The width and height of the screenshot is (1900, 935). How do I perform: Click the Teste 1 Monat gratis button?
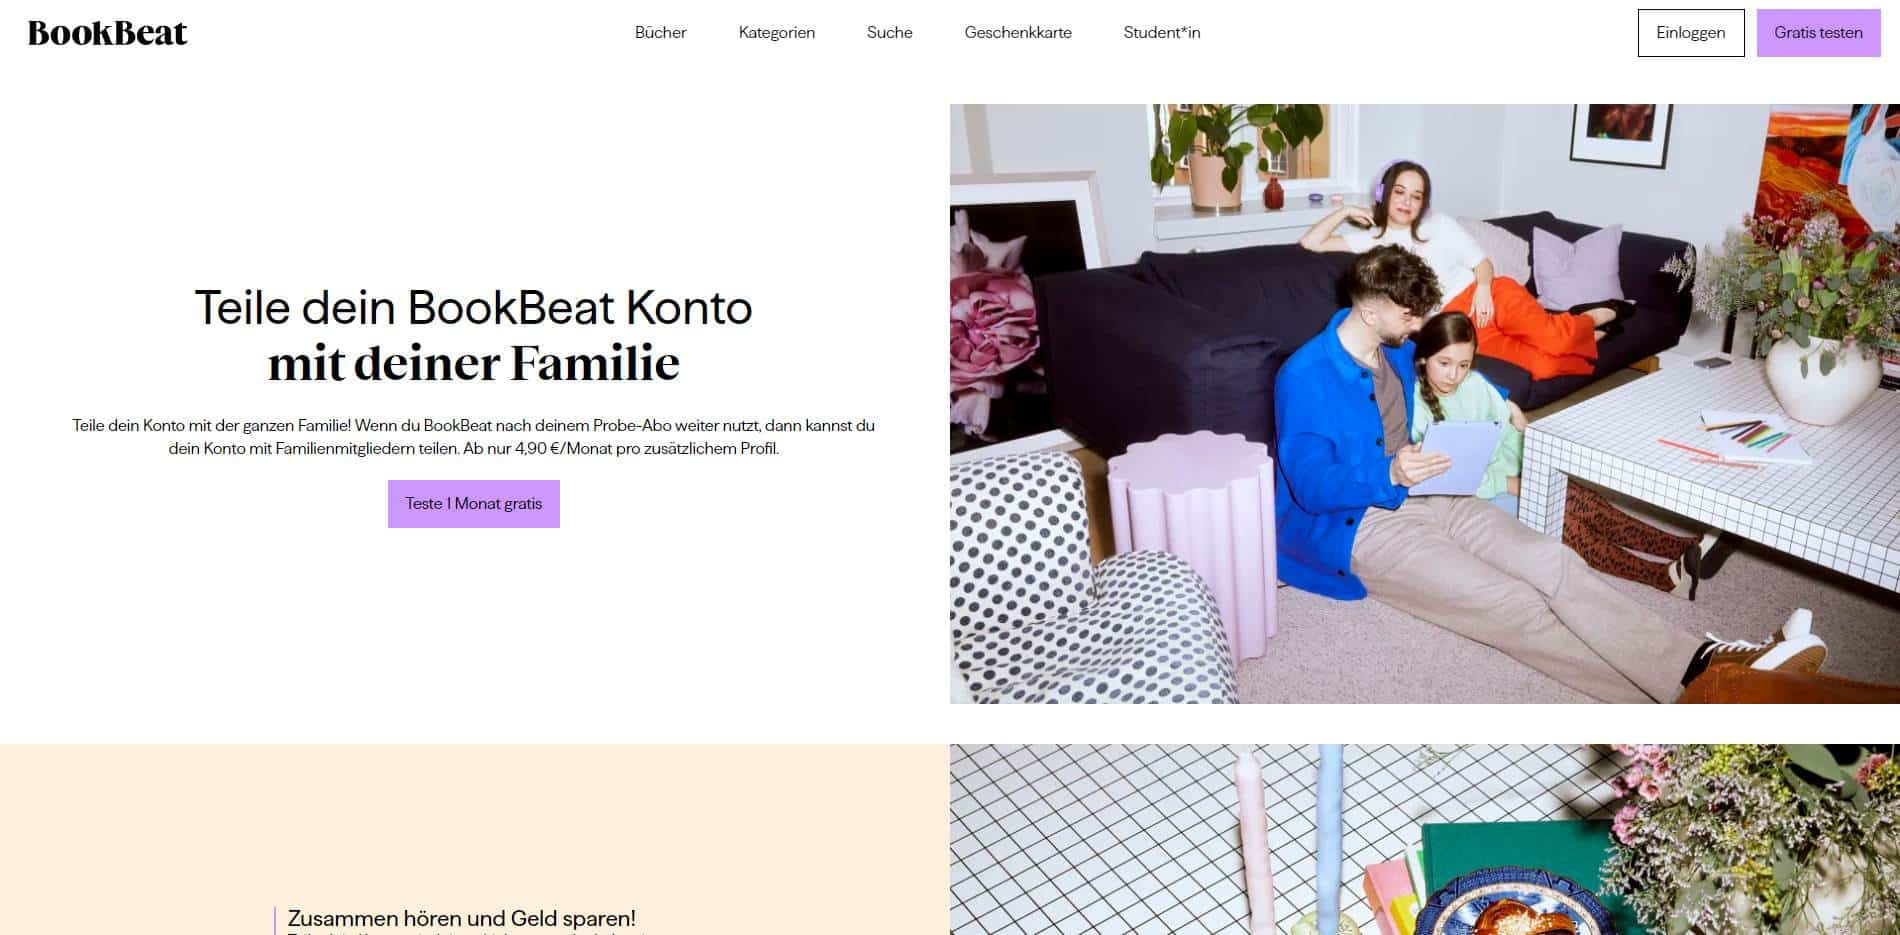(x=474, y=504)
